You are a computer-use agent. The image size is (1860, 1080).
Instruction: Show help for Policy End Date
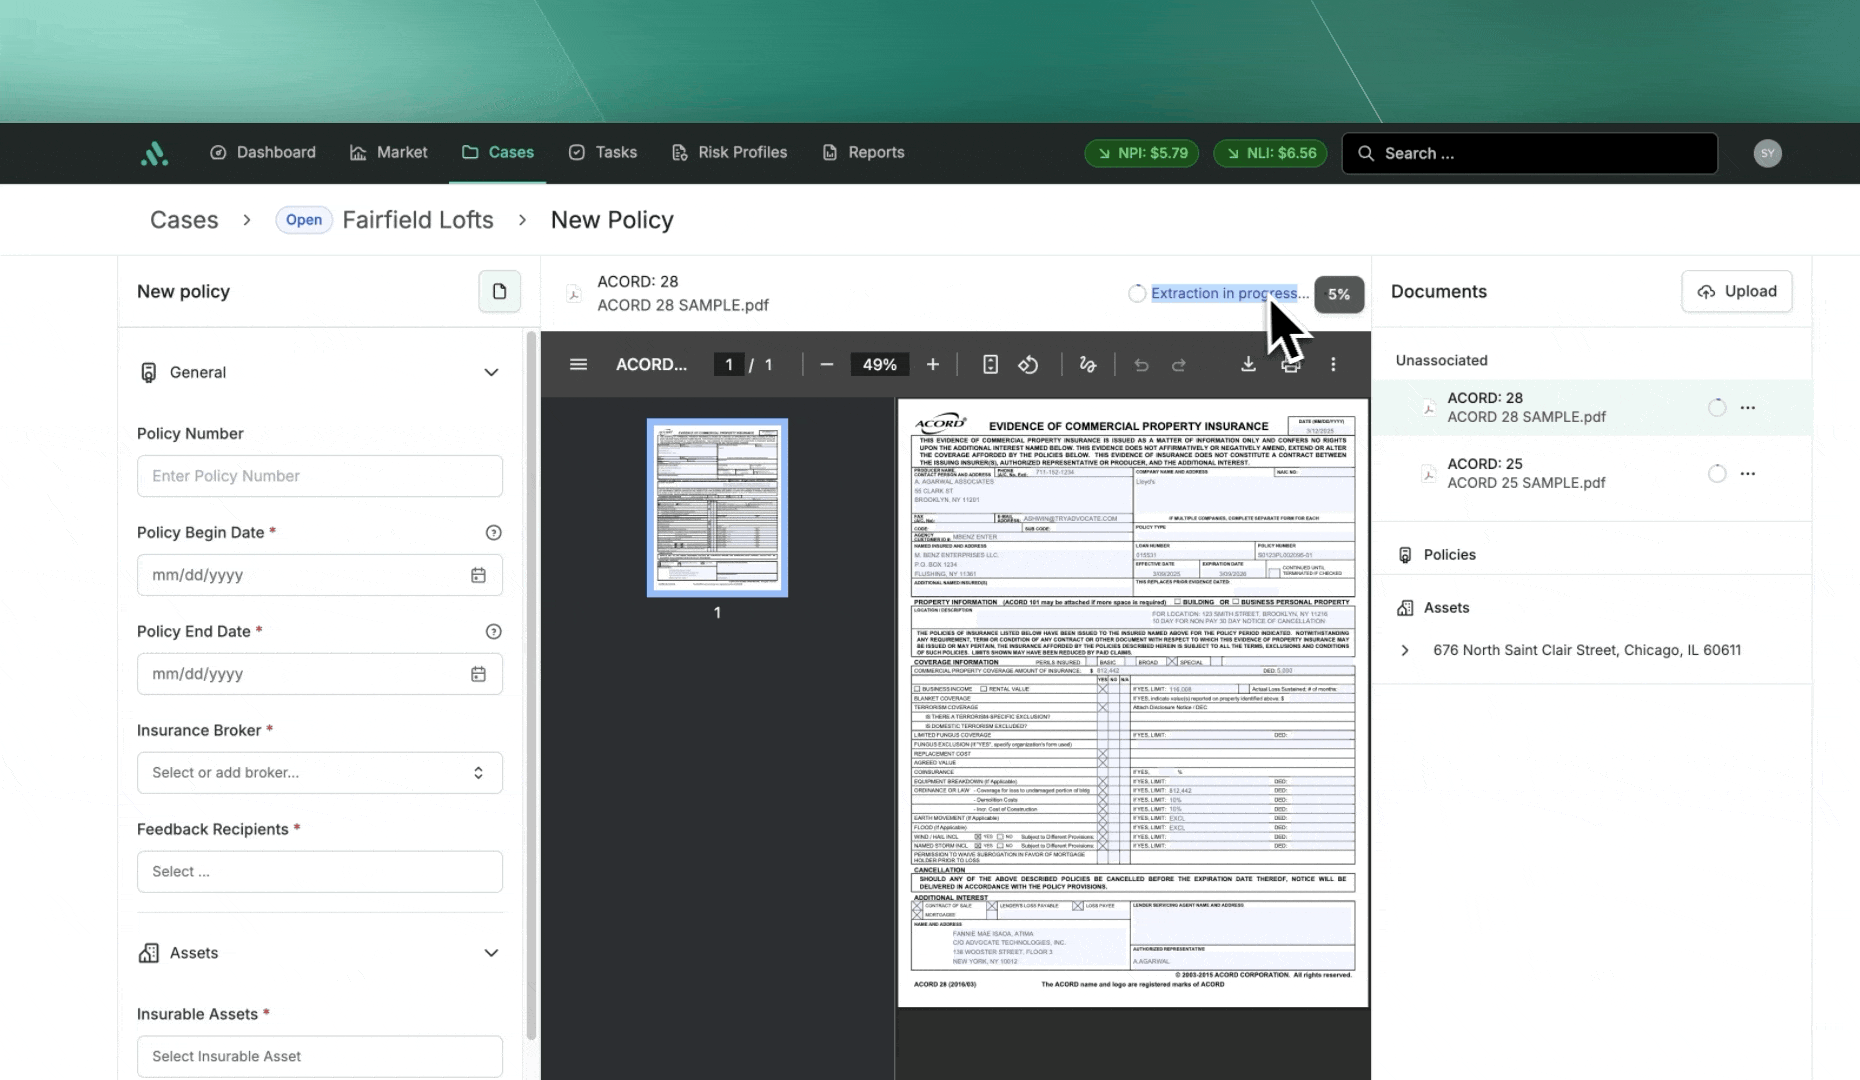pos(493,632)
